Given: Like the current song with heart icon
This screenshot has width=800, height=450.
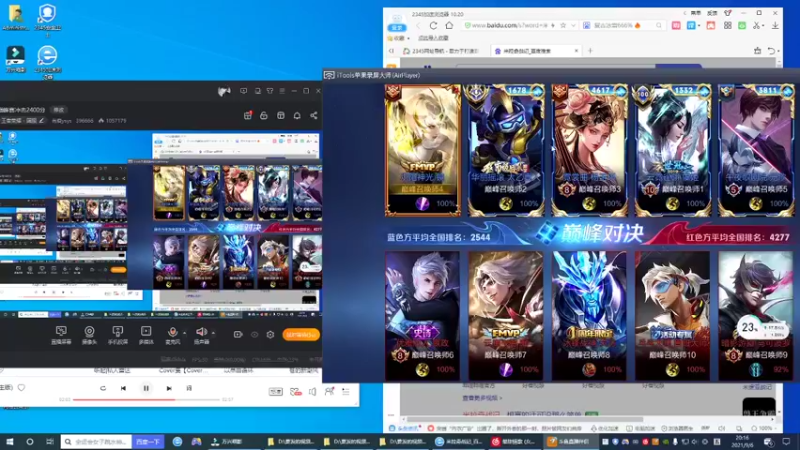Looking at the screenshot, I should click(21, 388).
